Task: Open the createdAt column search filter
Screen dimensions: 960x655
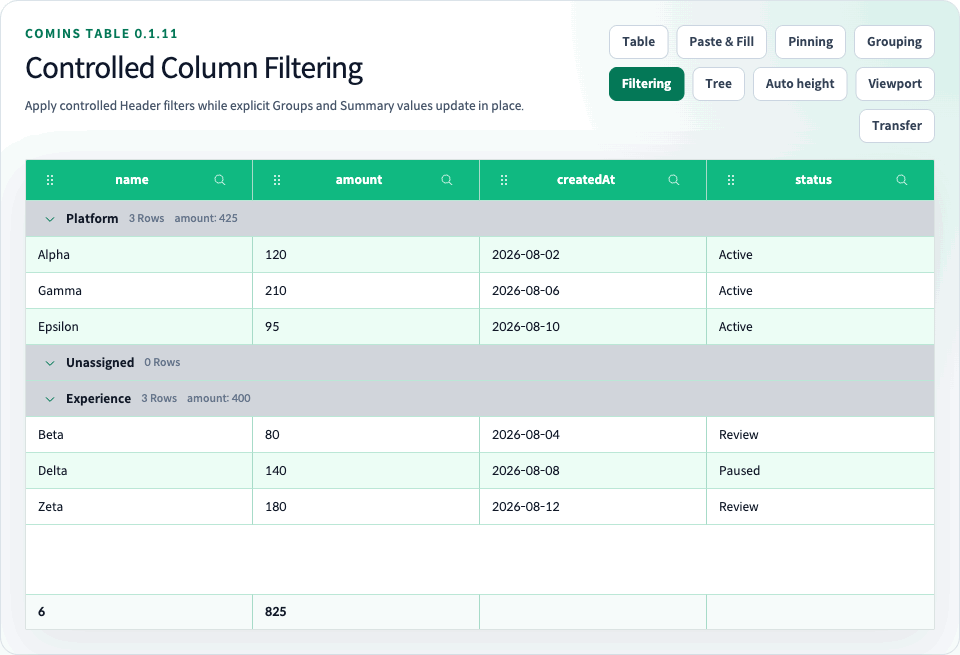Action: tap(673, 180)
